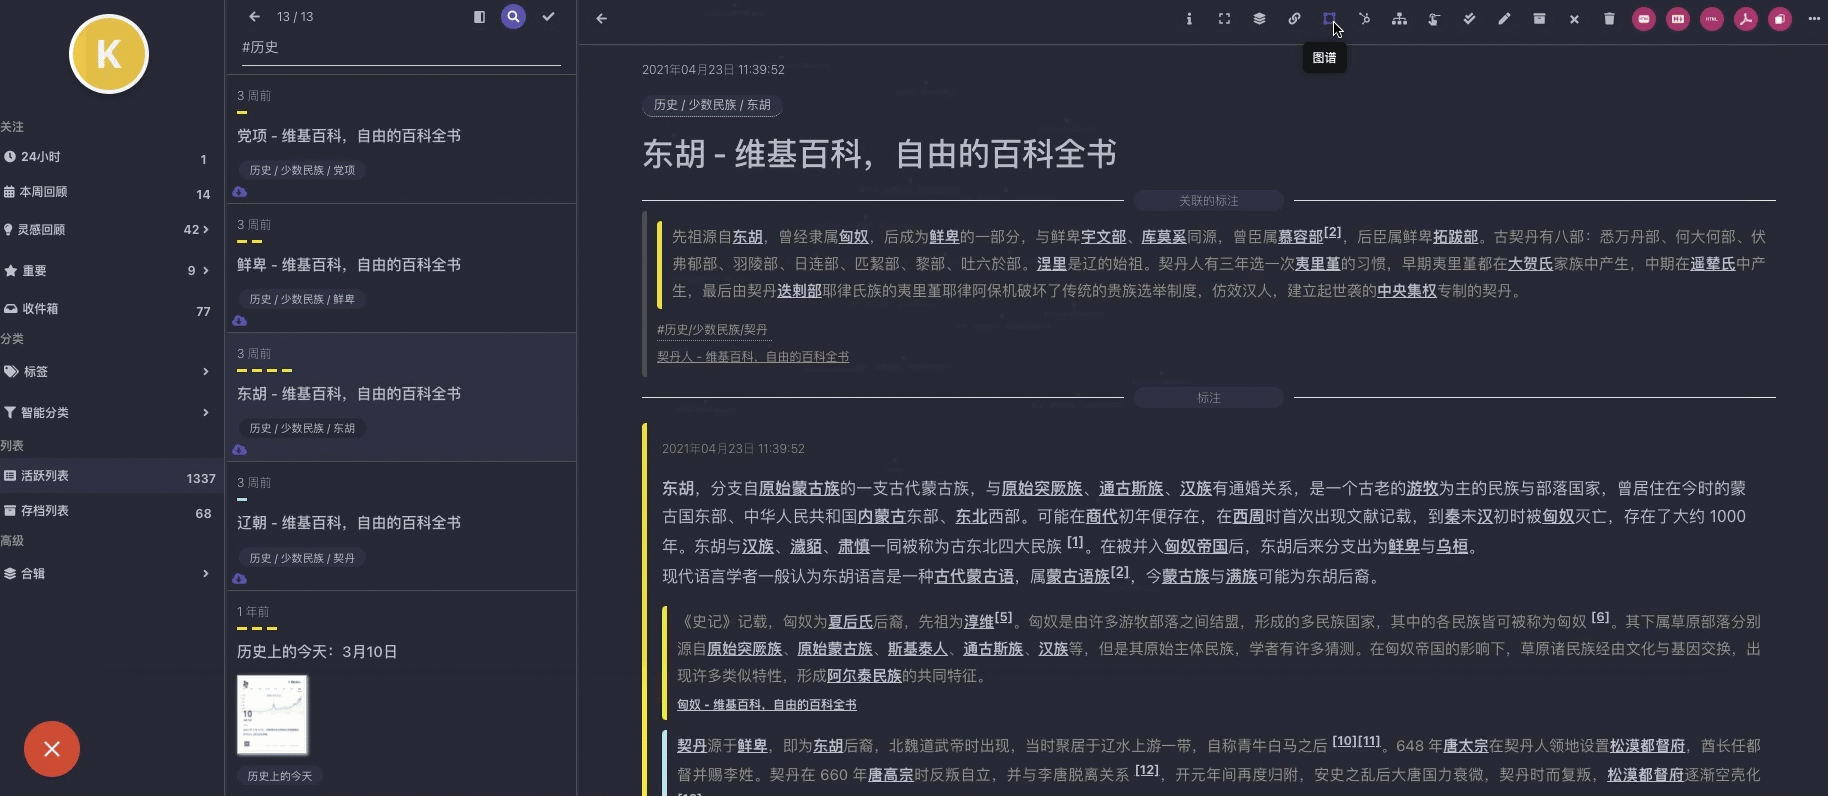Viewport: 1828px width, 796px height.
Task: Click the red close floating button
Action: [x=52, y=749]
